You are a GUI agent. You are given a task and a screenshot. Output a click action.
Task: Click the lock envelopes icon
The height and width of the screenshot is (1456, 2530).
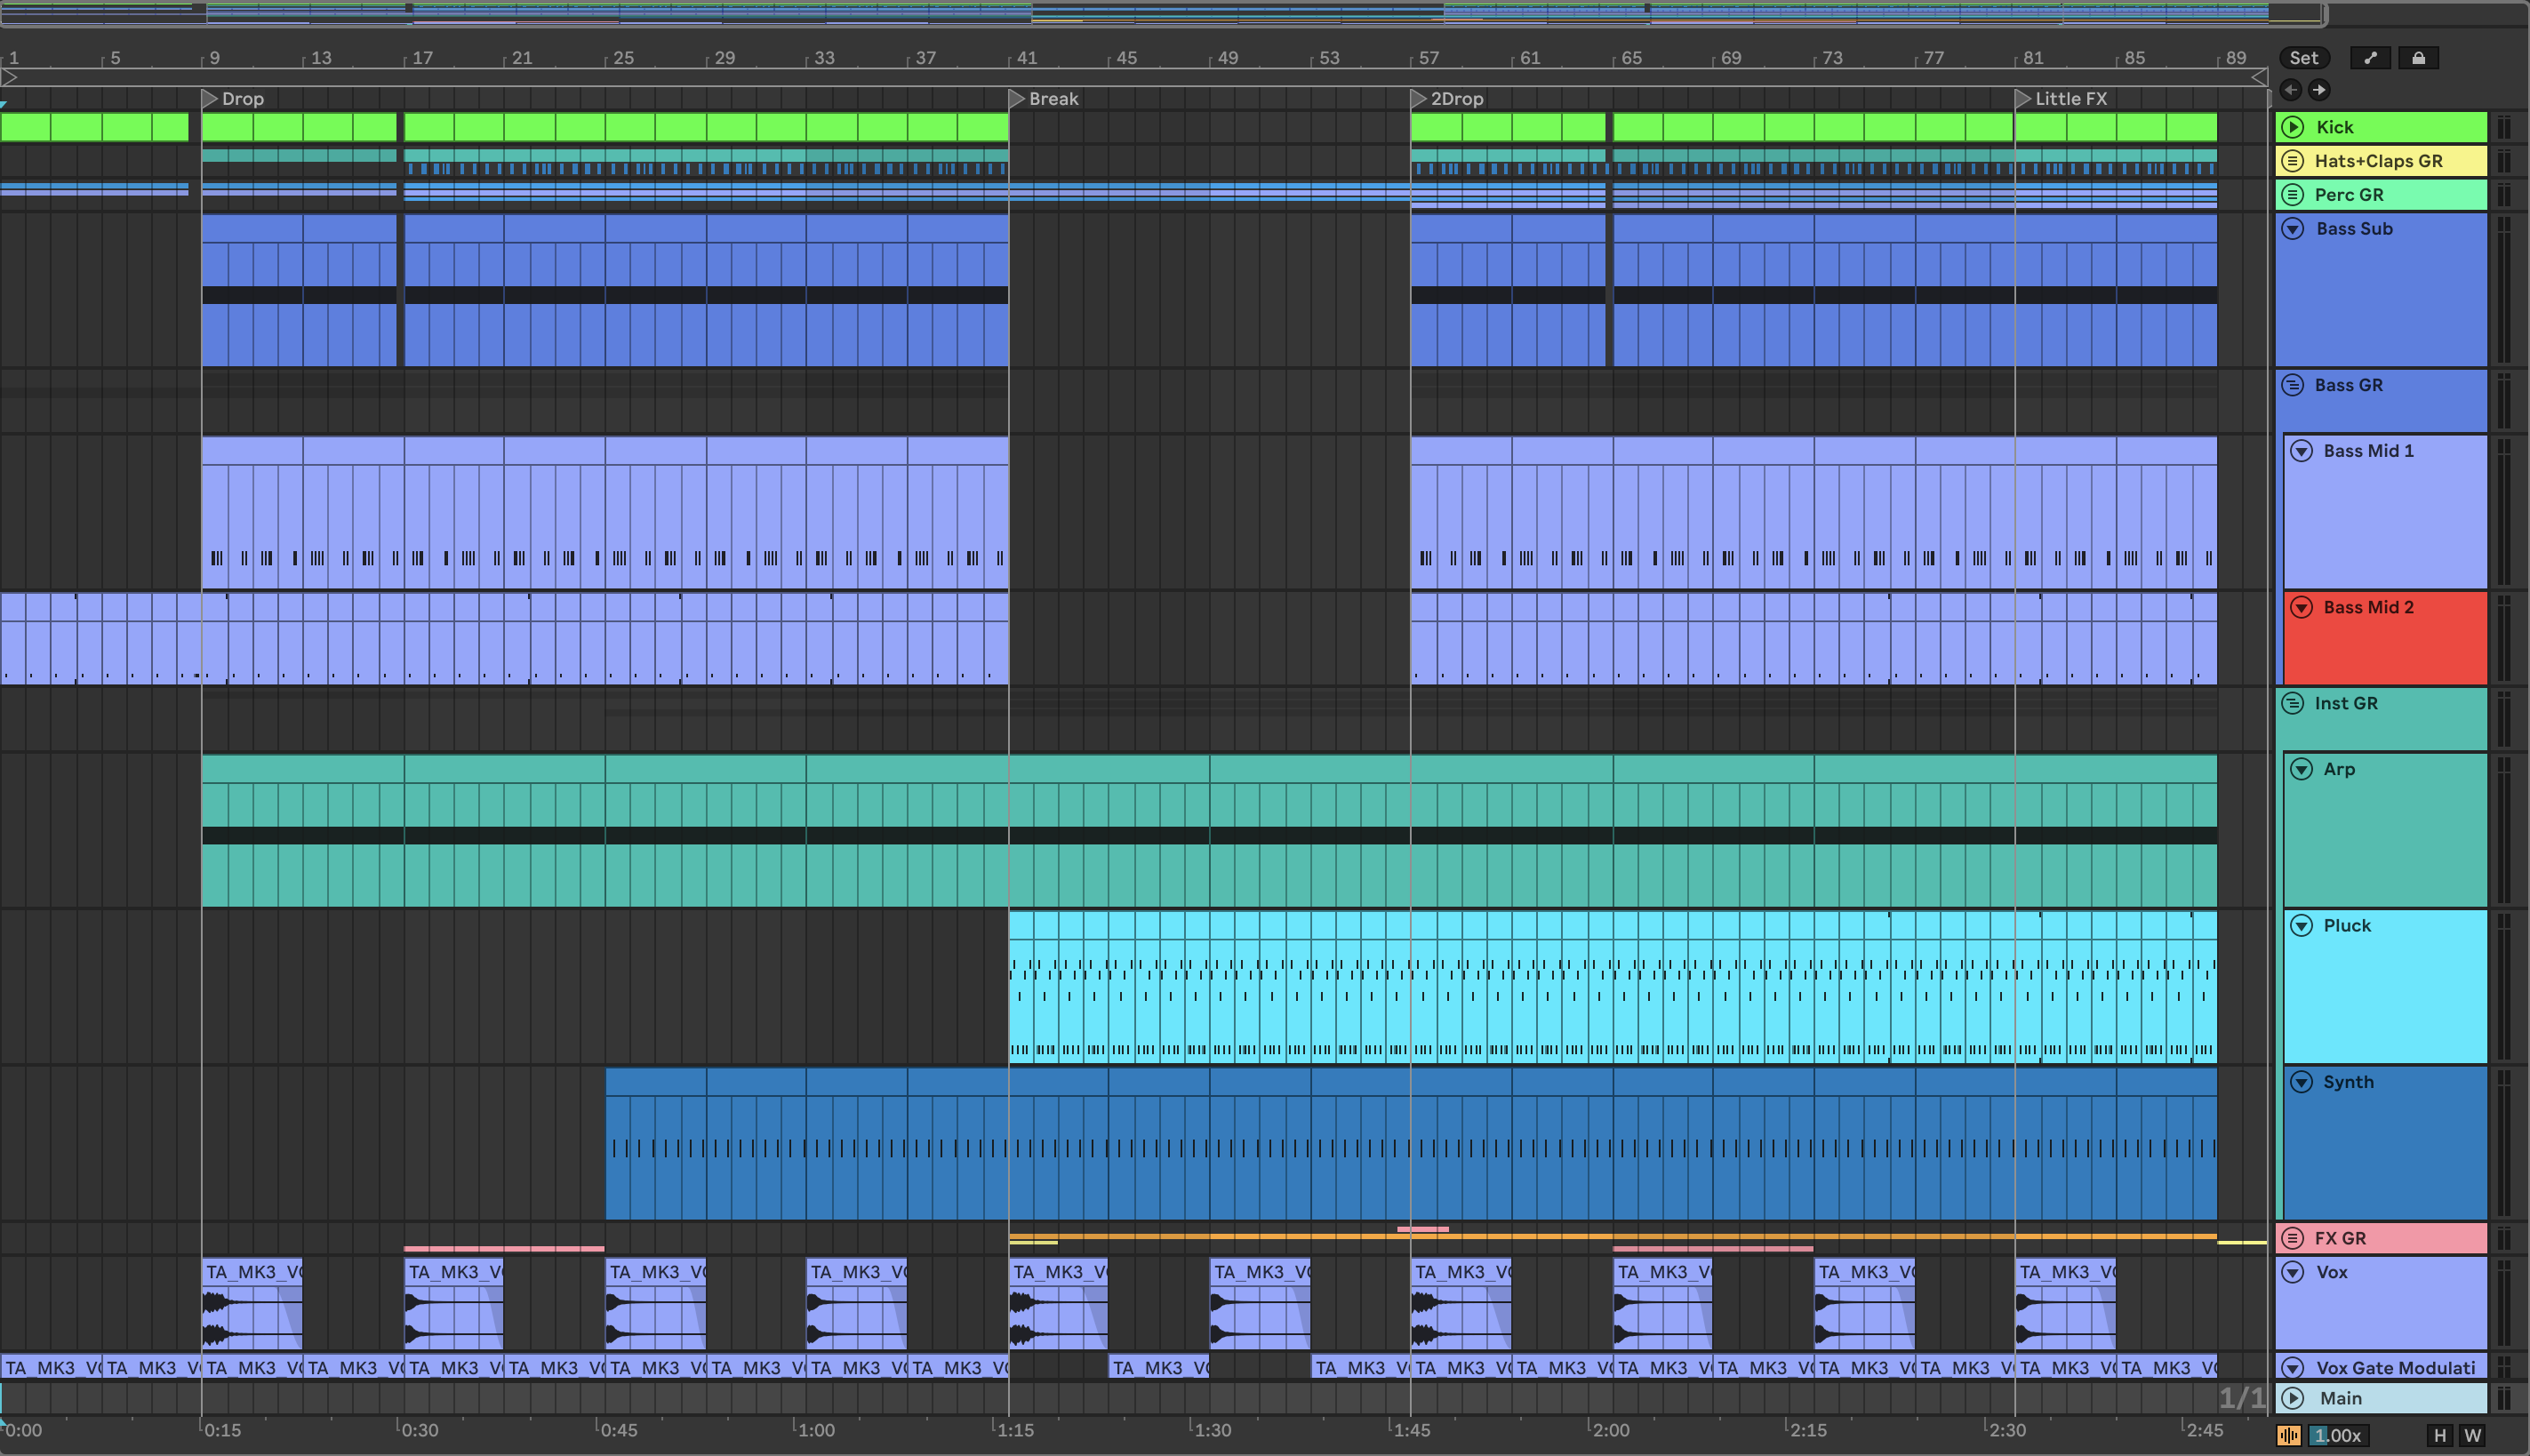[2418, 58]
